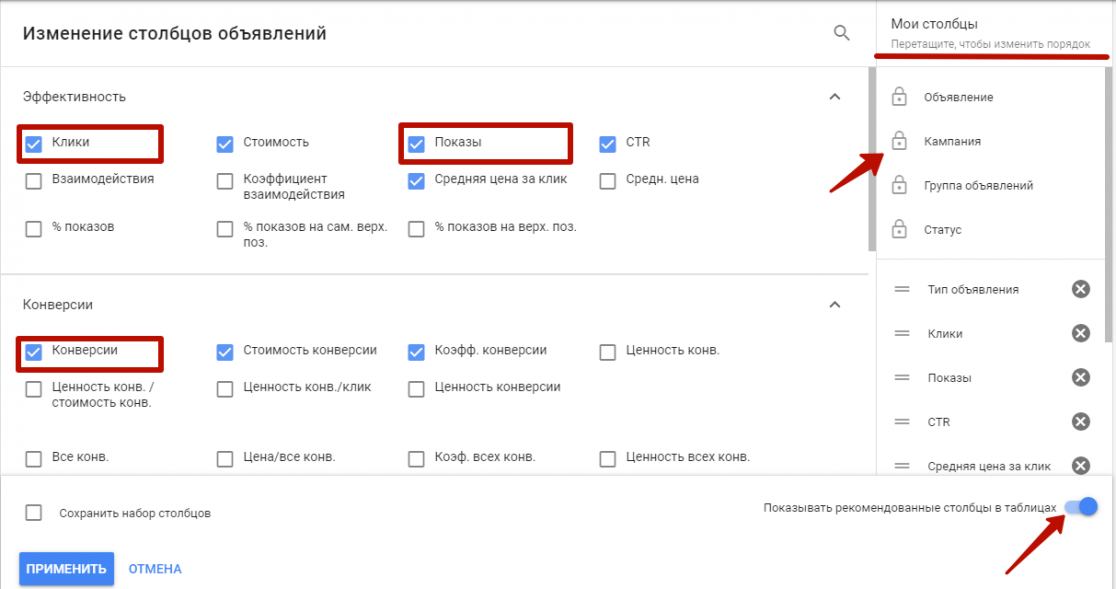Check Ценность конв. / стоимость конв. checkbox
Image resolution: width=1116 pixels, height=589 pixels.
click(33, 389)
